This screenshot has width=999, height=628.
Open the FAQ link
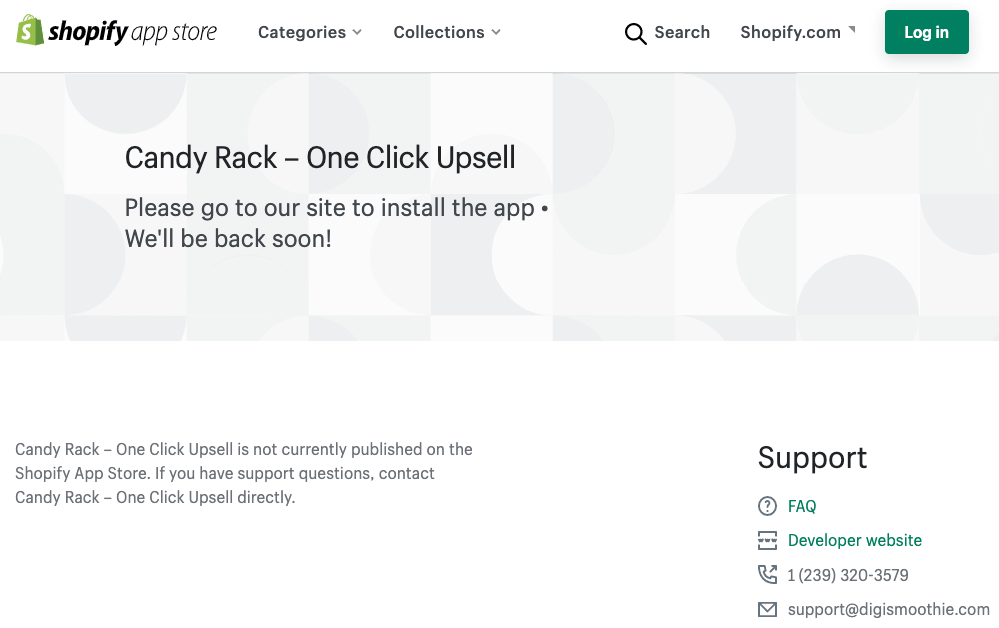(x=801, y=506)
